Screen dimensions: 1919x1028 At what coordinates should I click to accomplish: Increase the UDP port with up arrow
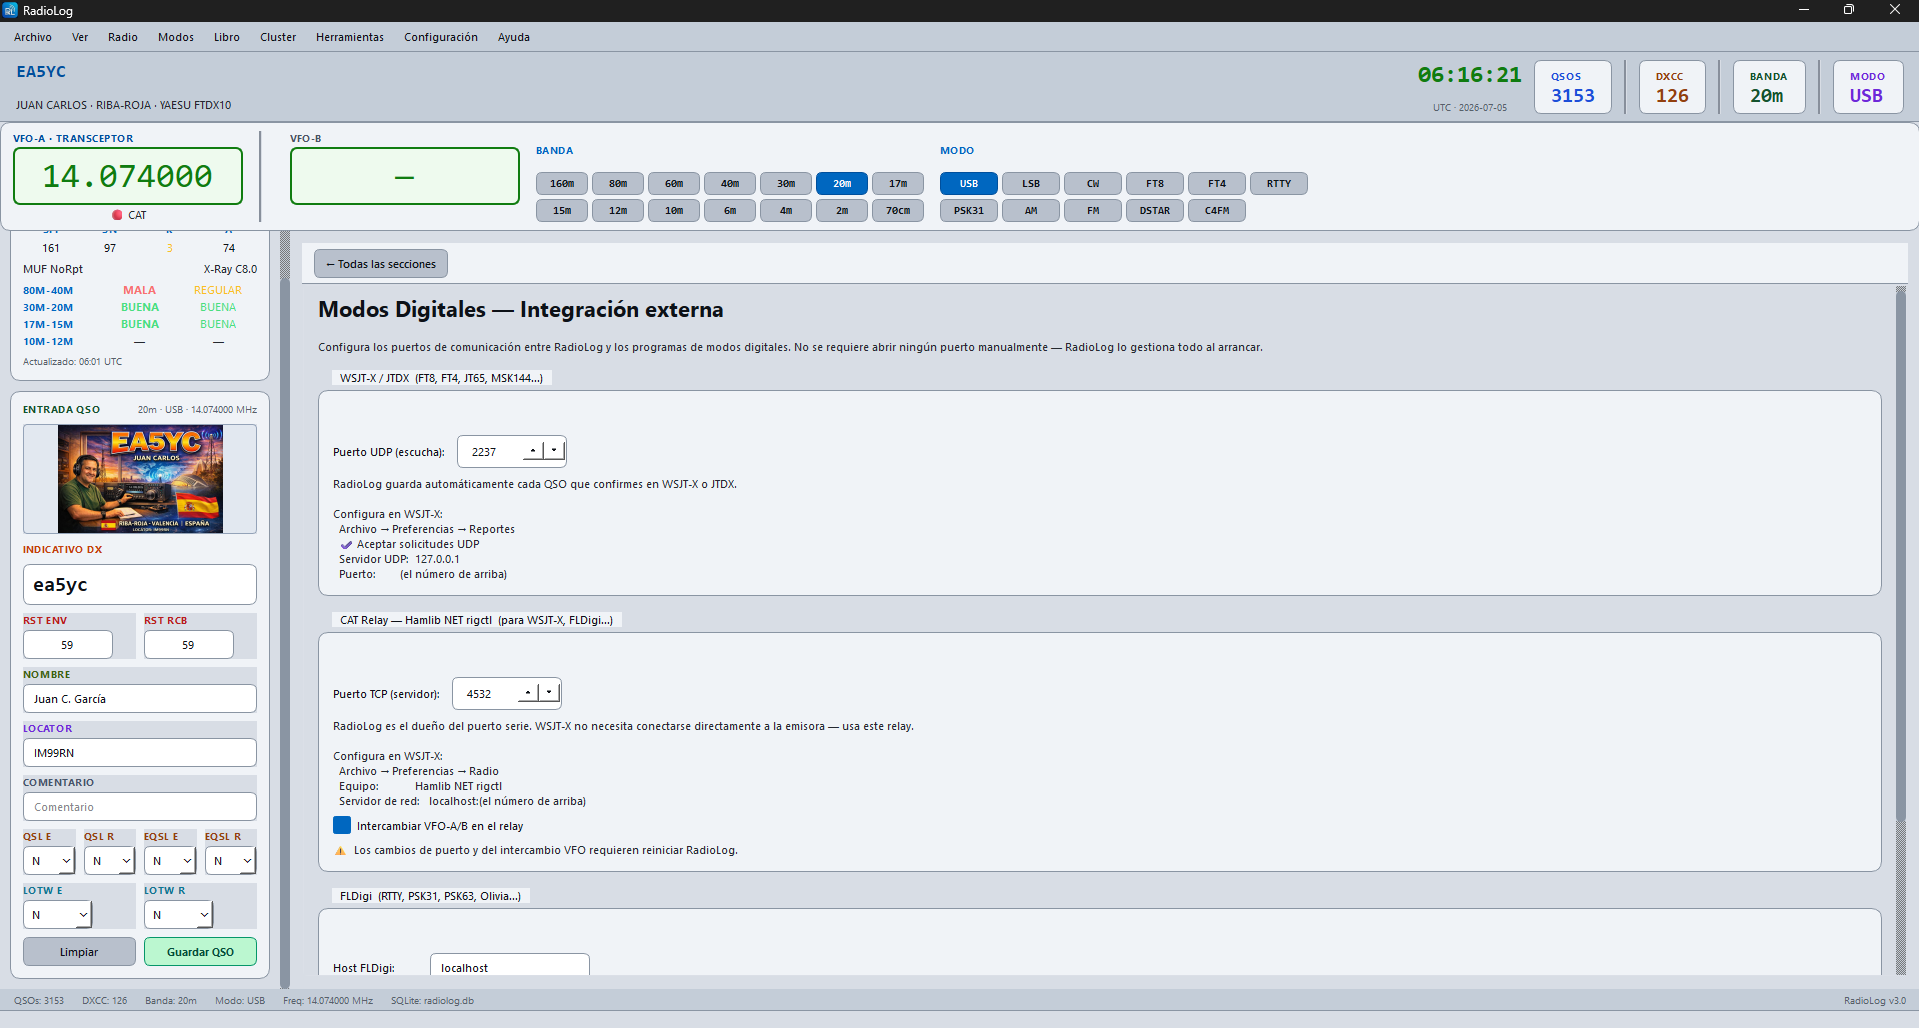click(x=533, y=451)
